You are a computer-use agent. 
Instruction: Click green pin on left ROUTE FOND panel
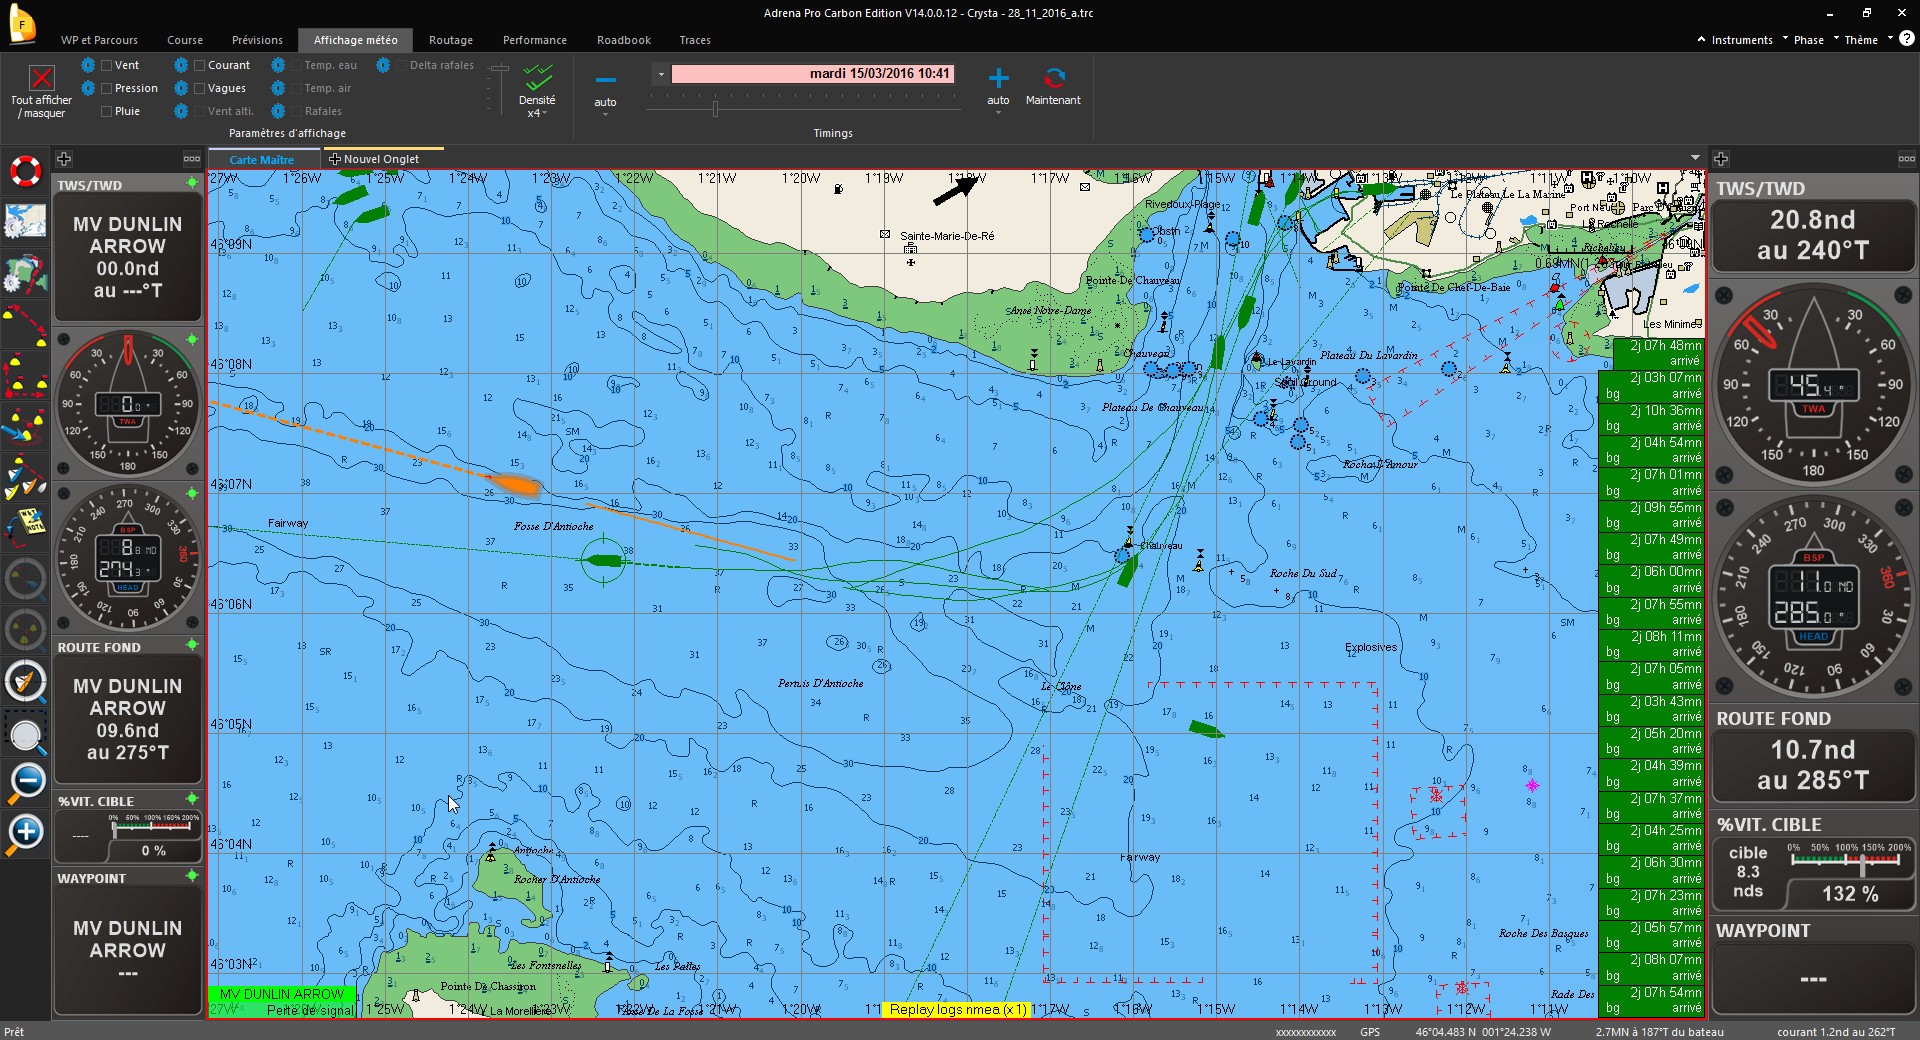pyautogui.click(x=192, y=645)
